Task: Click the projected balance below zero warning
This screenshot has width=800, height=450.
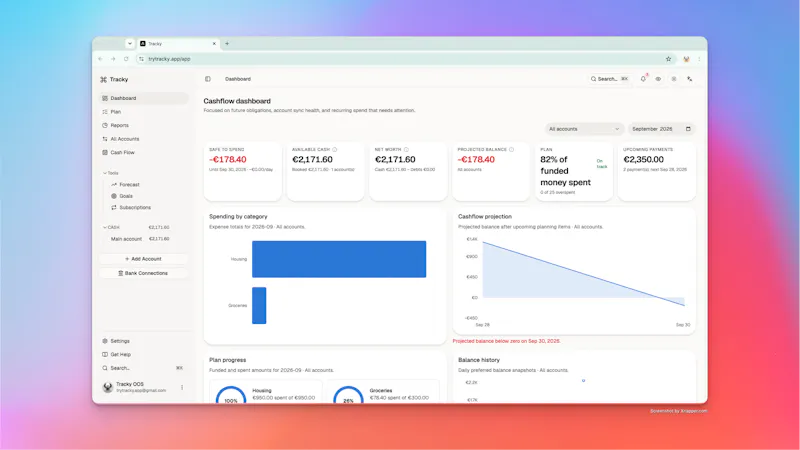Action: click(507, 341)
